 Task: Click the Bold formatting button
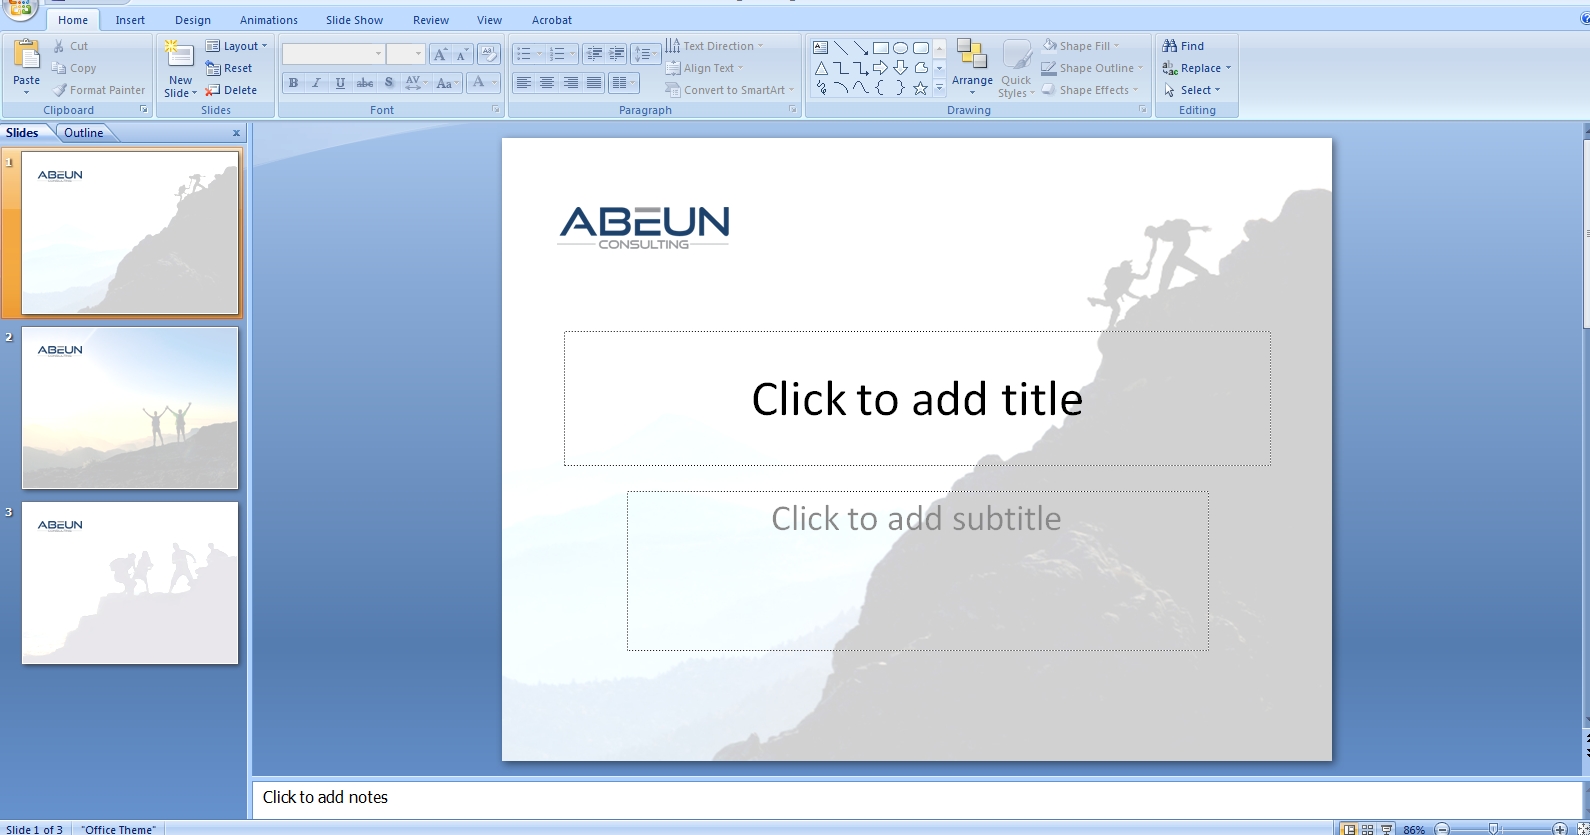(x=293, y=83)
